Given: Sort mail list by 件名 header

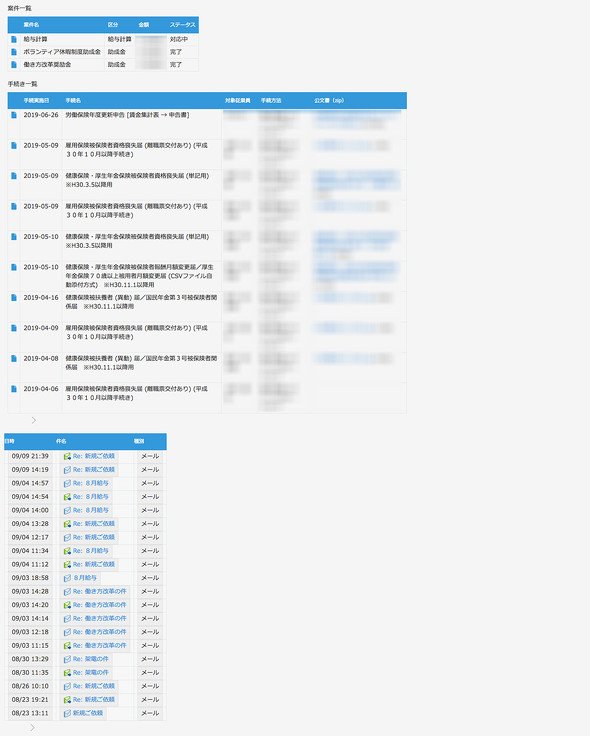Looking at the screenshot, I should [61, 441].
